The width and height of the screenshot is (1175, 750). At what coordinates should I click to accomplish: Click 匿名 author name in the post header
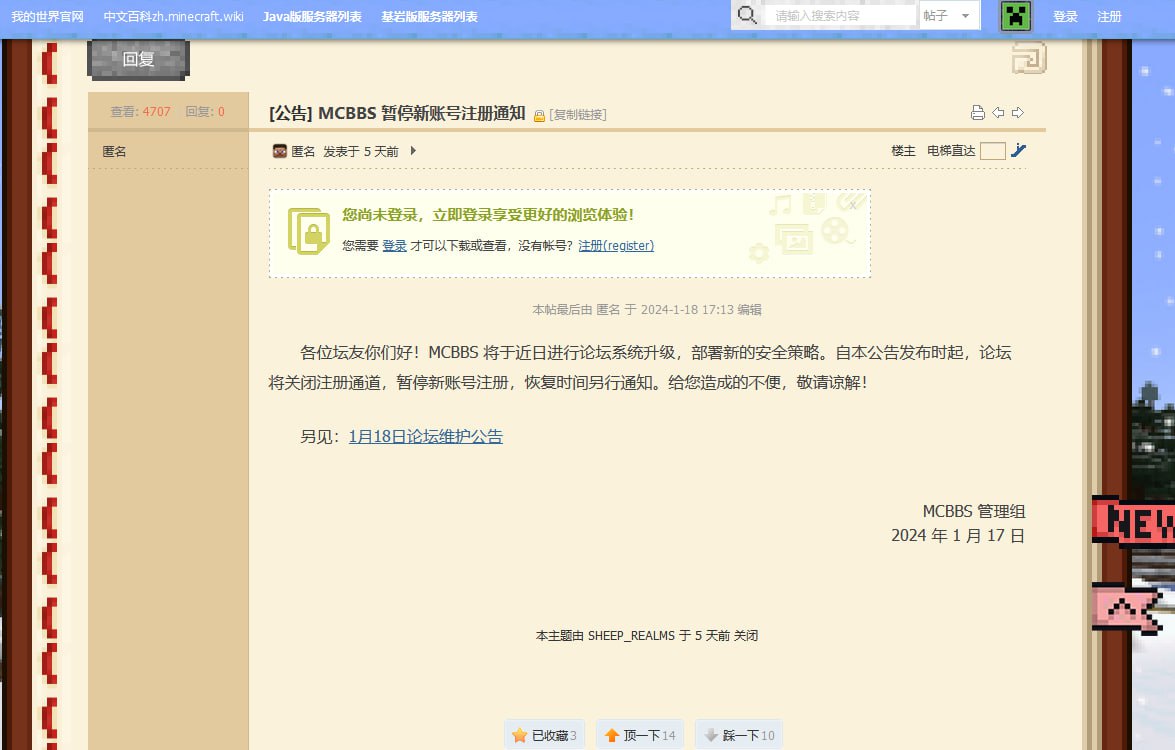(303, 151)
